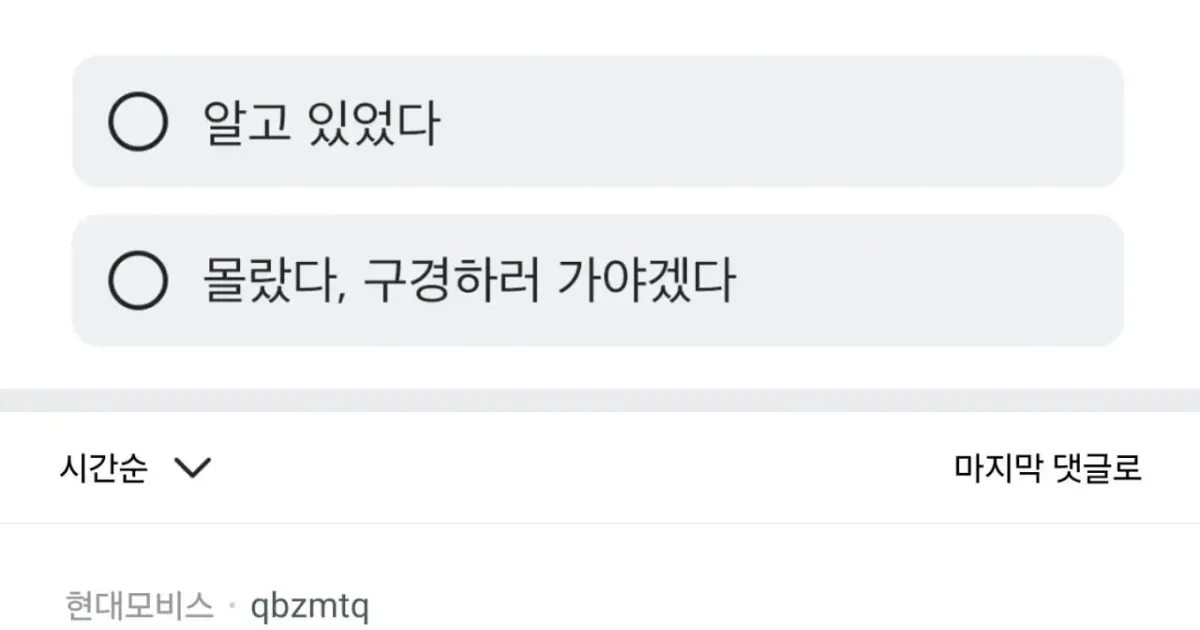Click the first poll option card
1200x630 pixels.
click(x=600, y=119)
